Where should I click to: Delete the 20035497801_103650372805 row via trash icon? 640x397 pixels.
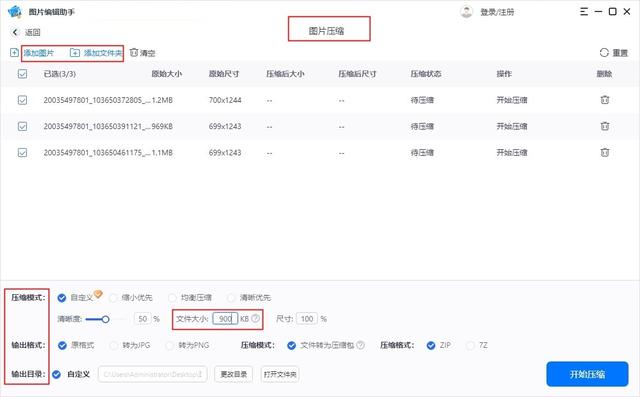604,100
